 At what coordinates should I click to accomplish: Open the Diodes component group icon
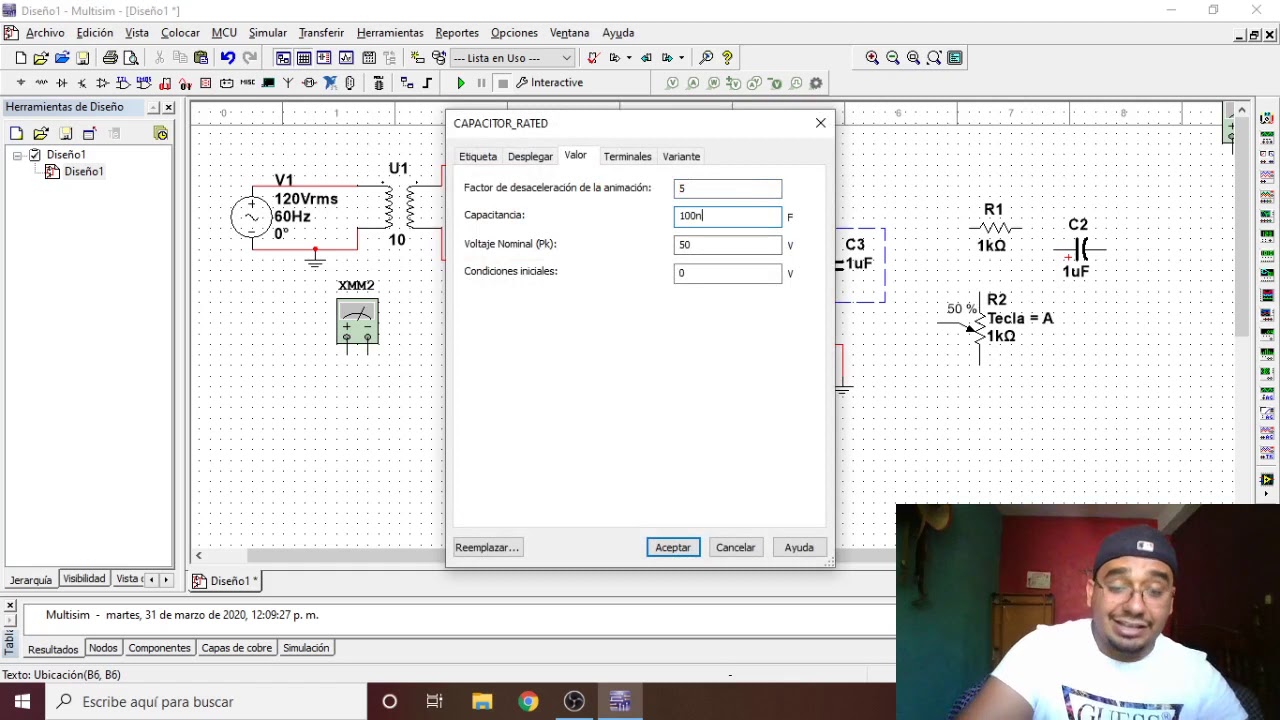[62, 83]
